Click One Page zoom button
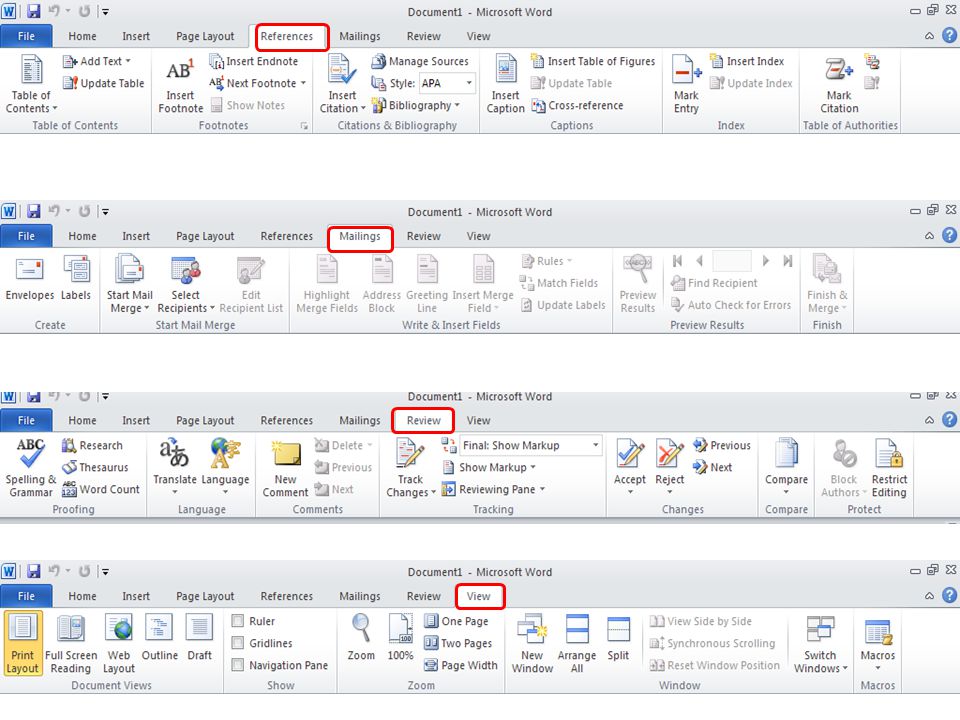 coord(457,621)
